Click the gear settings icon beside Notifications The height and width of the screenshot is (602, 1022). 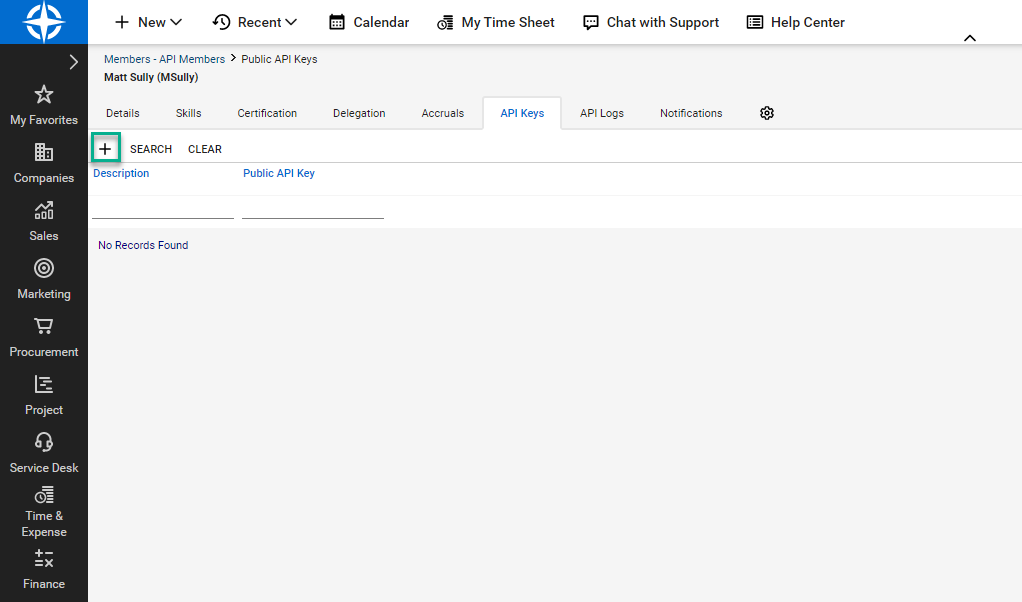tap(767, 113)
